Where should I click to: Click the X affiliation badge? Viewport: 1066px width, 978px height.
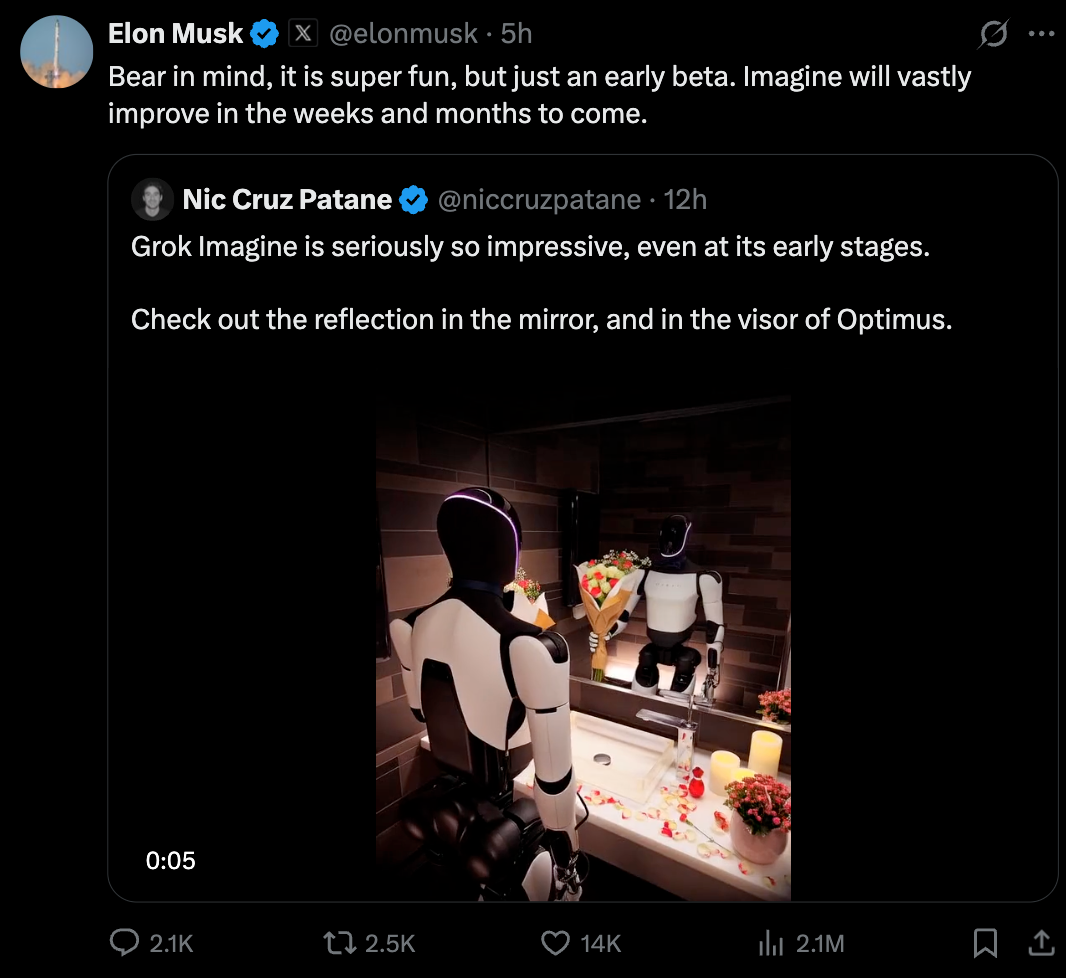point(303,34)
